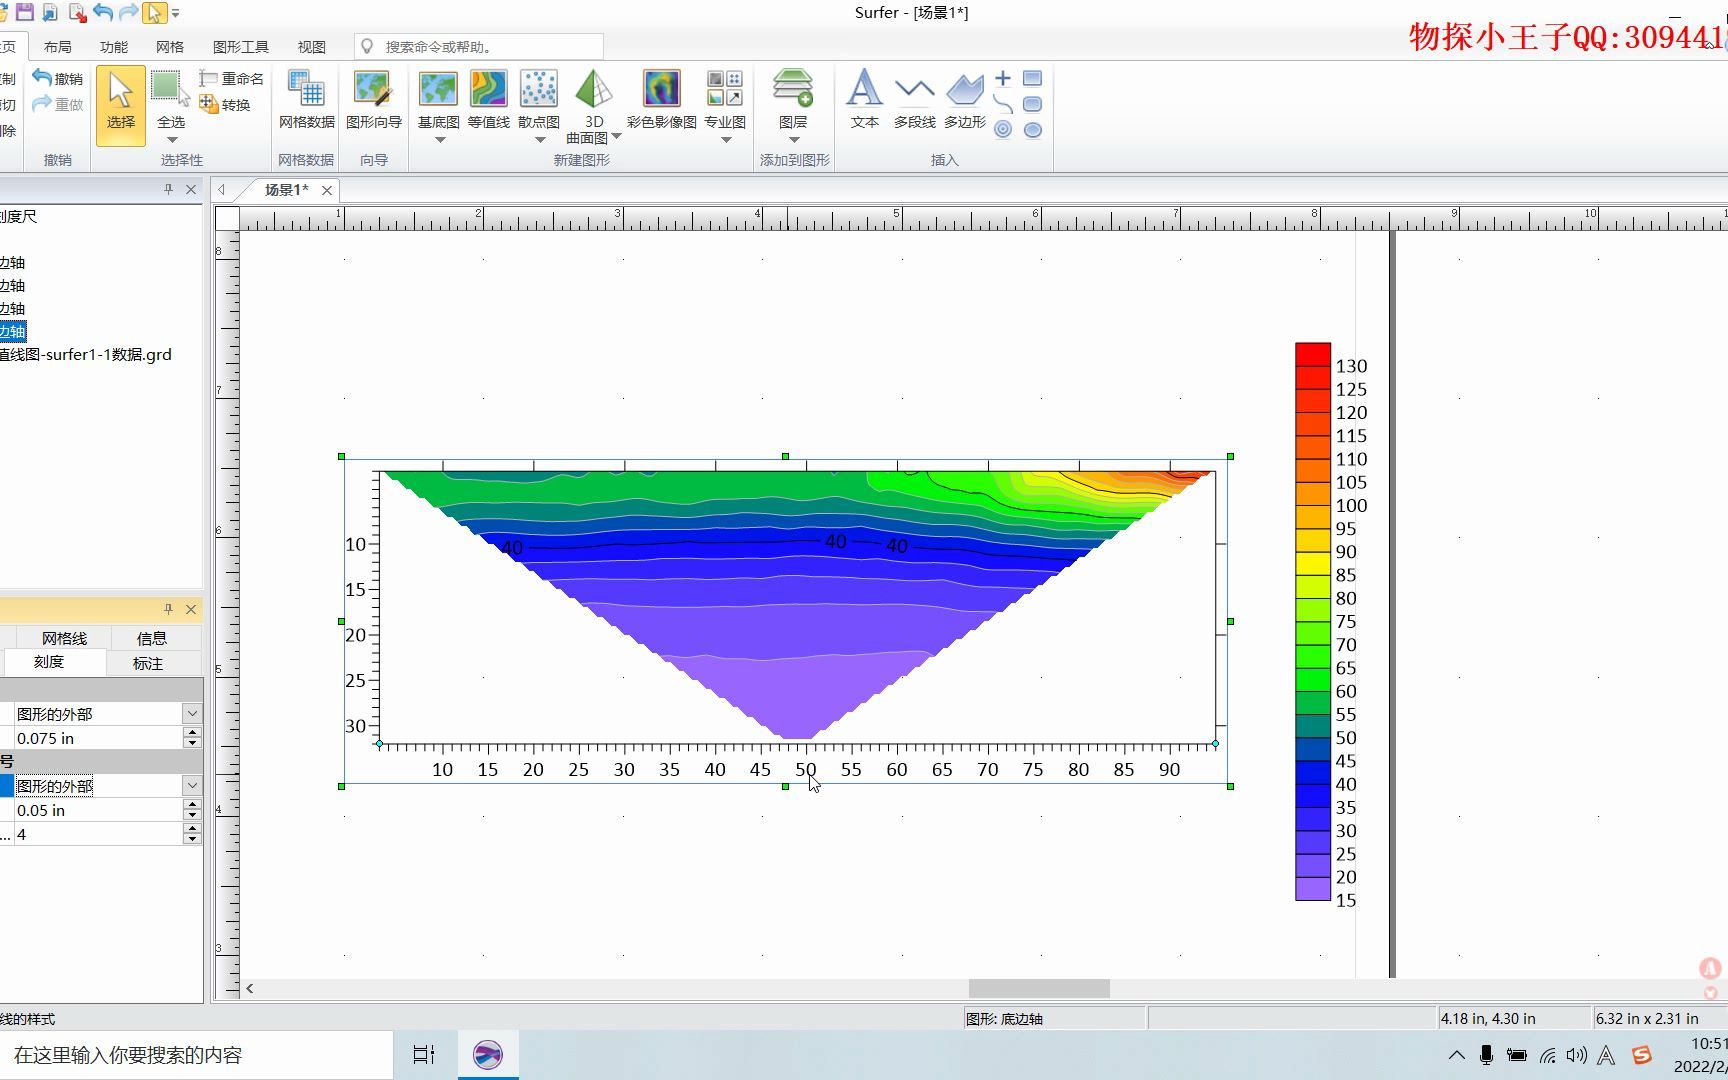Switch to the 图形工具 ribbon tab
This screenshot has height=1080, width=1728.
[x=241, y=47]
